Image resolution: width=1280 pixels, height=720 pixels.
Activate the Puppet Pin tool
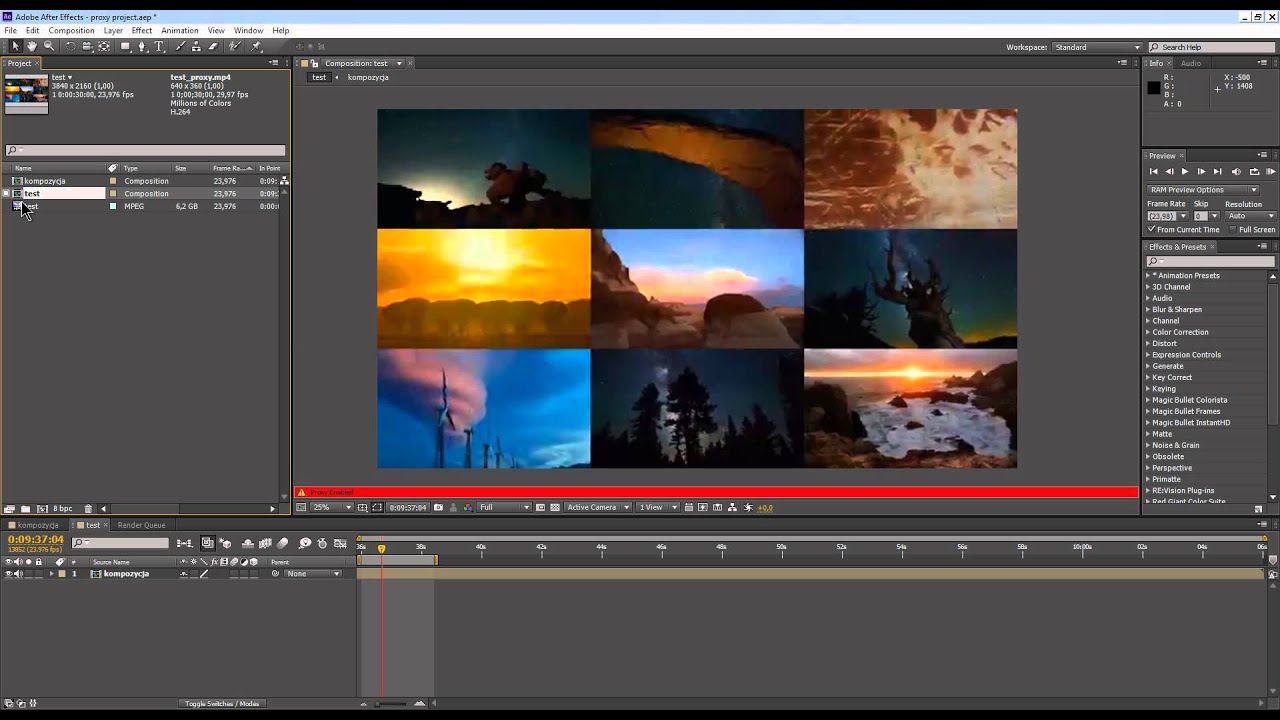click(x=257, y=47)
